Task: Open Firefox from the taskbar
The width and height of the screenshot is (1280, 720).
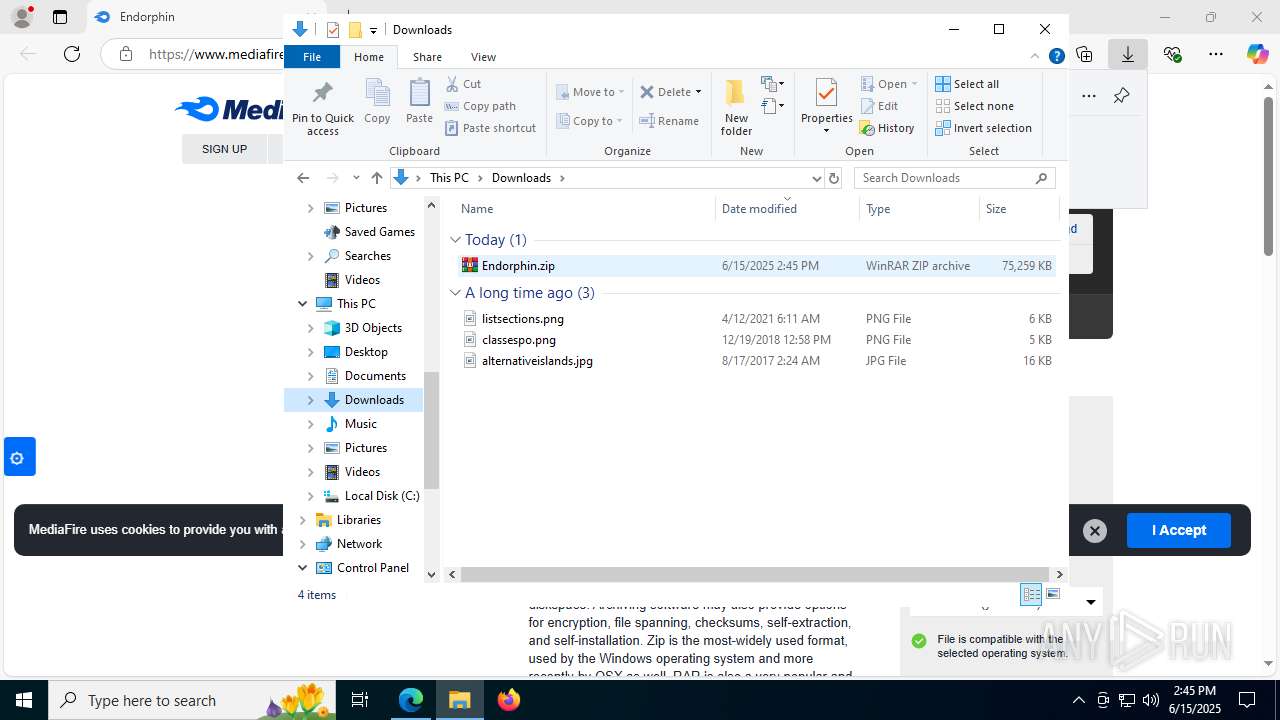Action: click(x=509, y=700)
